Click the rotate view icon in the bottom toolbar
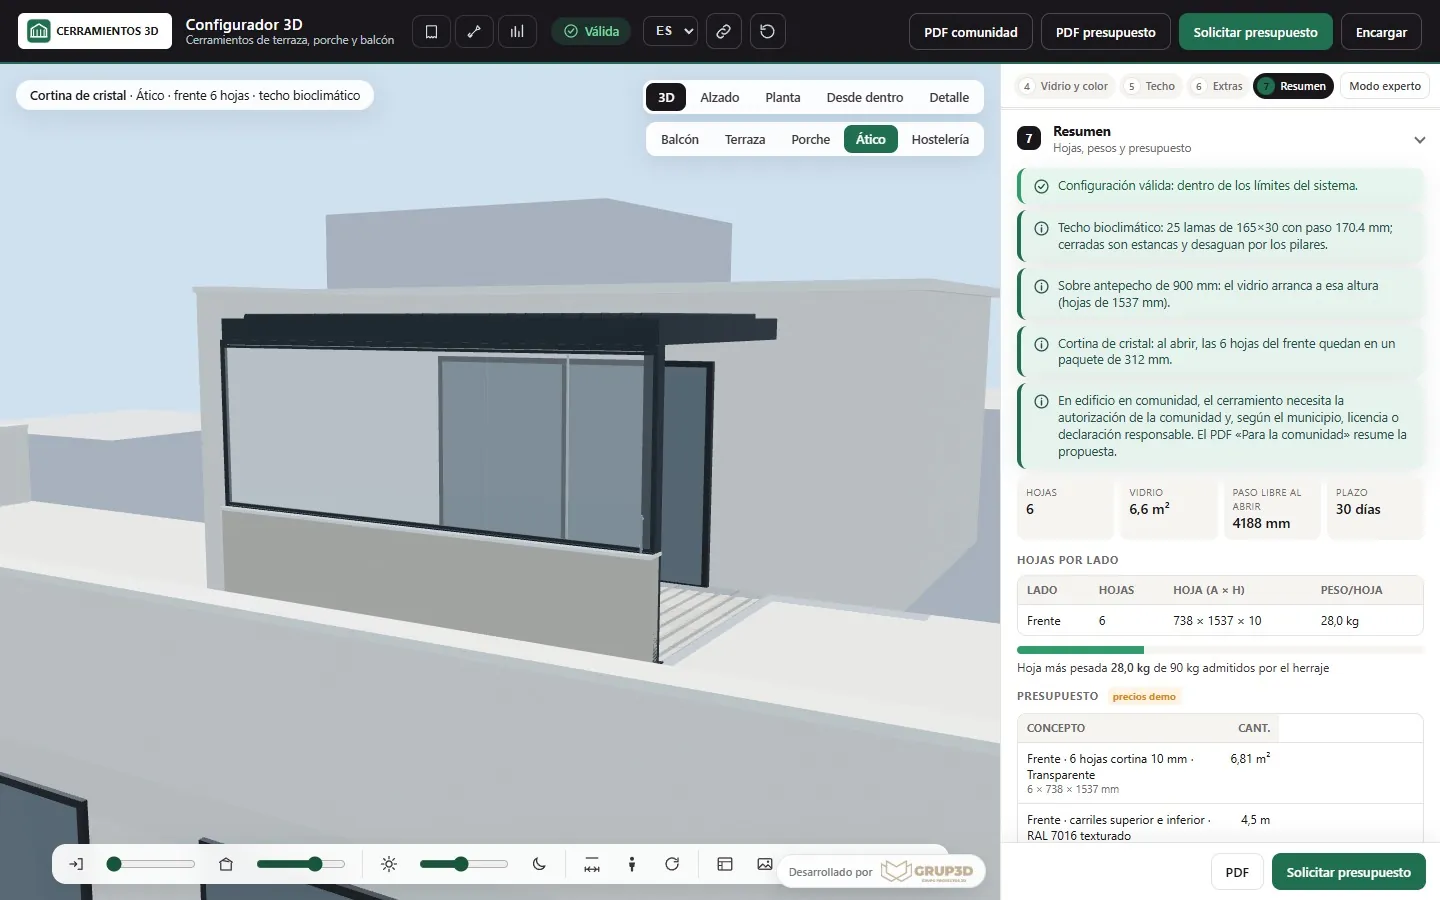The image size is (1440, 900). pos(672,864)
